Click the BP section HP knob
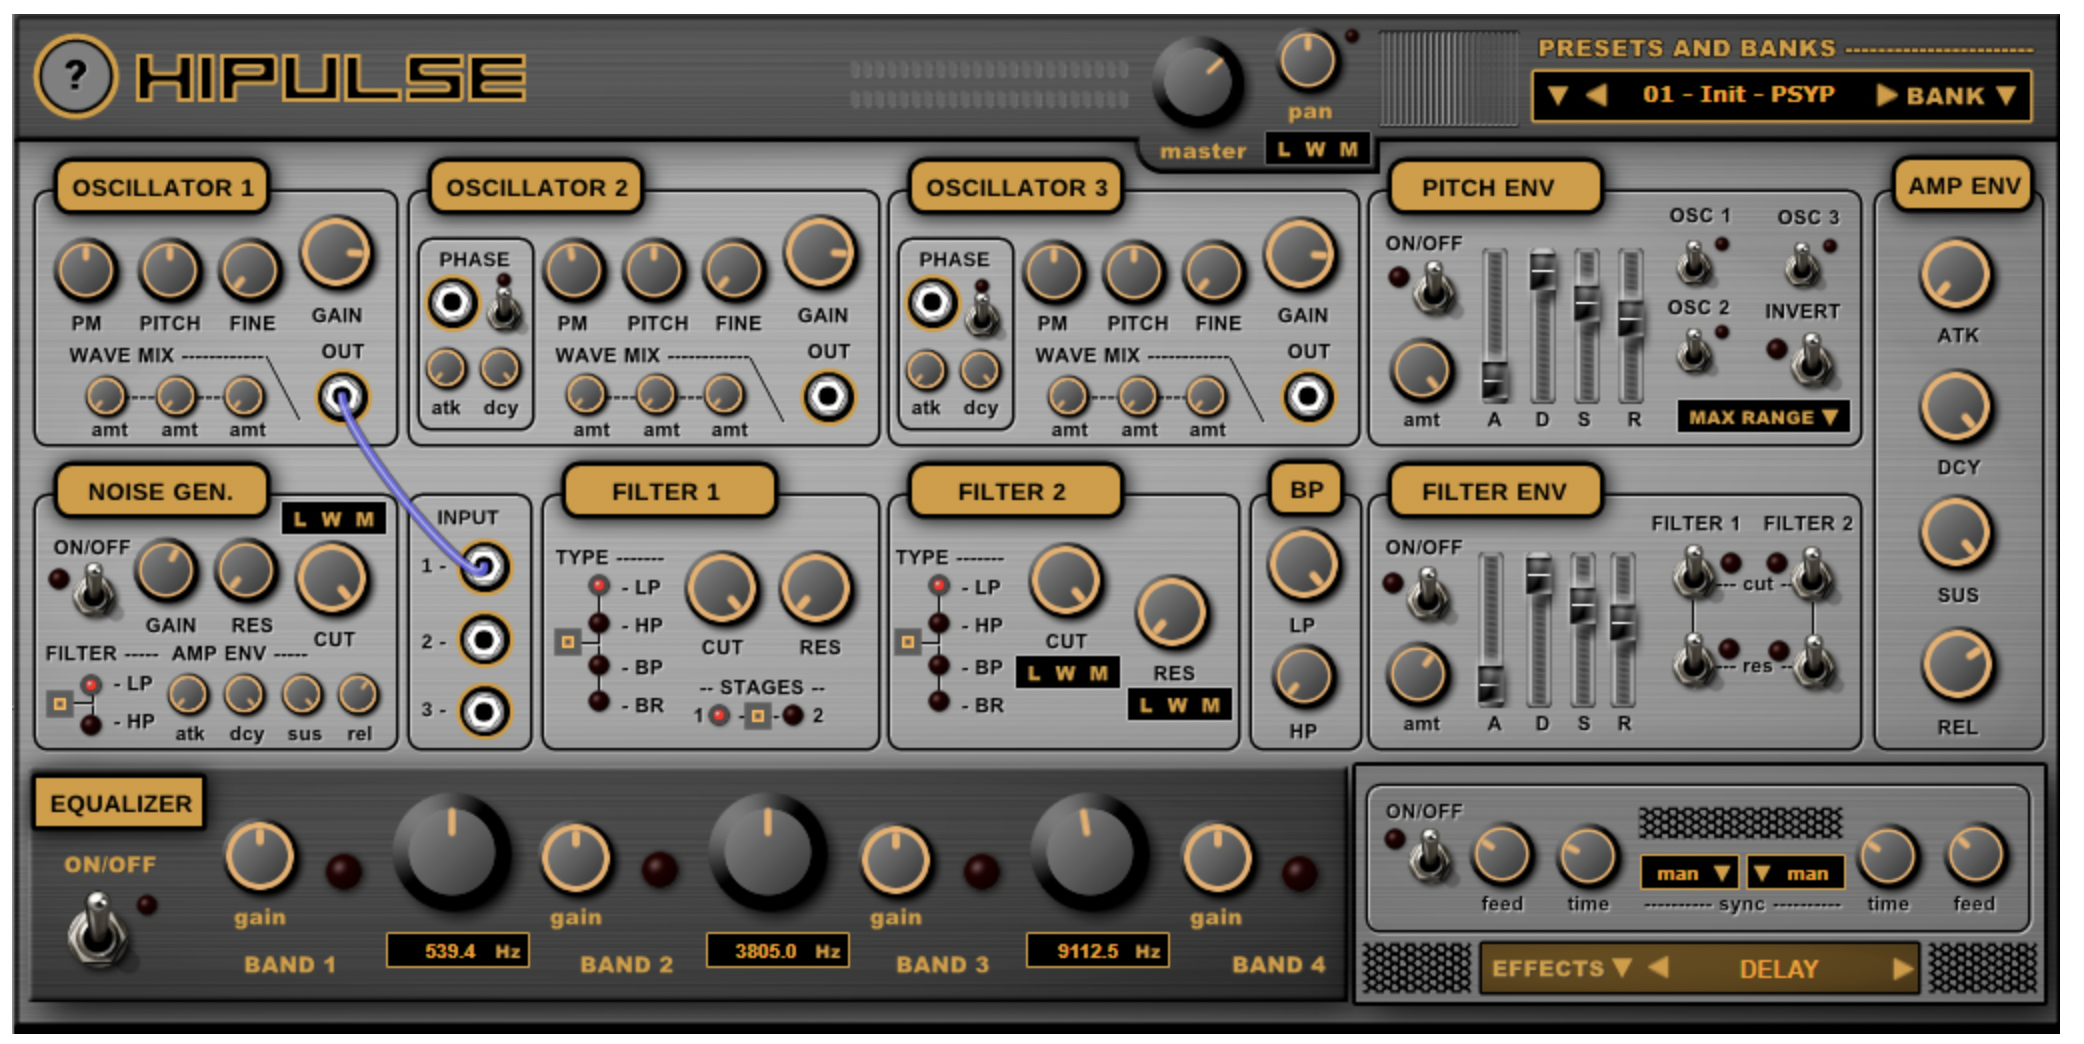Viewport: 2084px width, 1044px height. [1303, 676]
